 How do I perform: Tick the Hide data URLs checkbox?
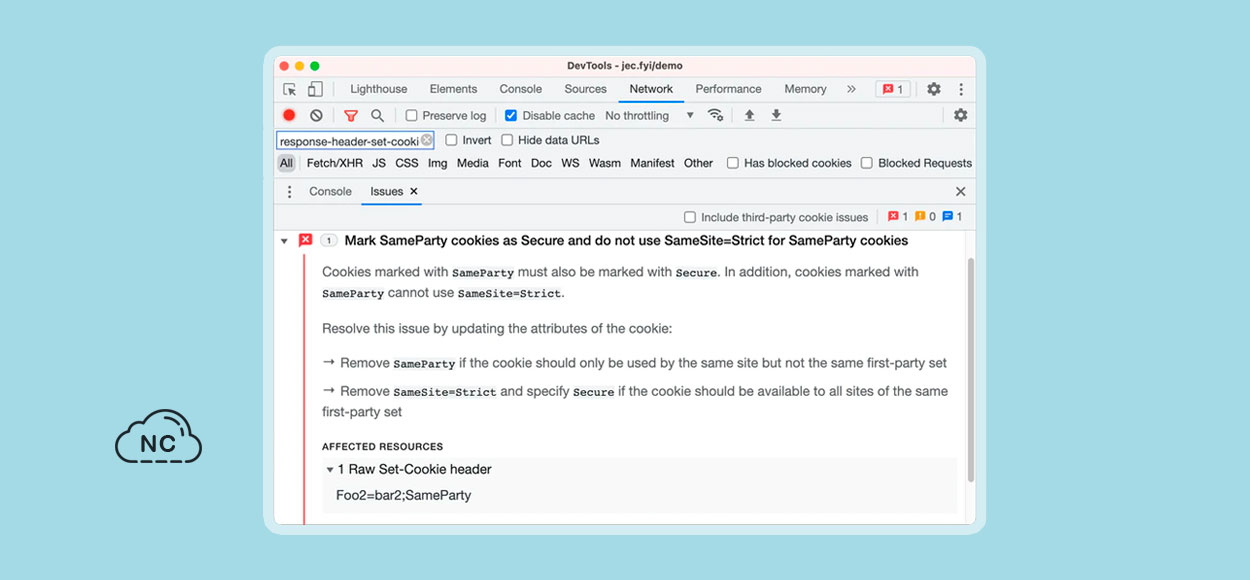507,141
